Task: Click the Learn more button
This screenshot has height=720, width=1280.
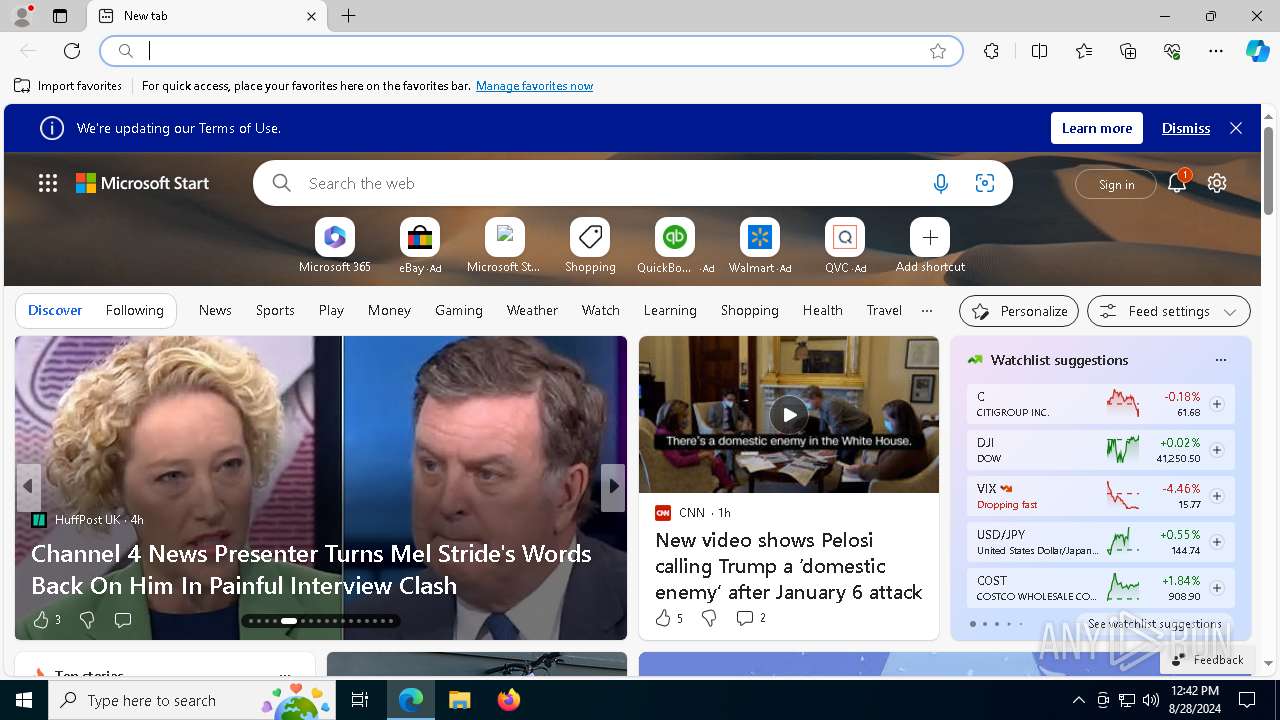Action: [x=1097, y=128]
